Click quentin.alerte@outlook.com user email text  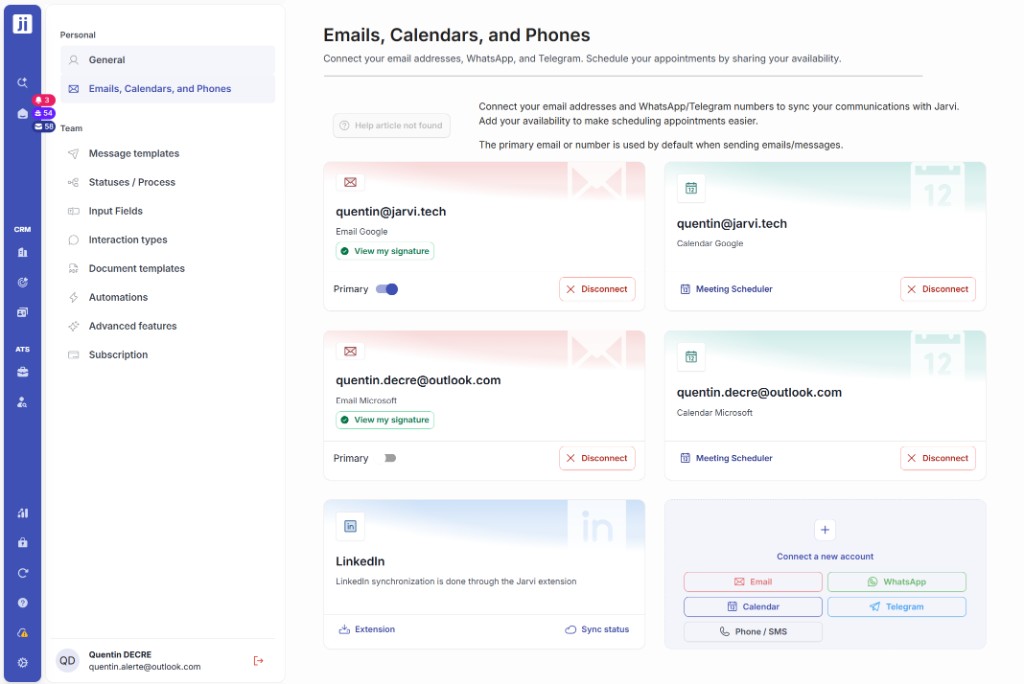click(x=144, y=667)
